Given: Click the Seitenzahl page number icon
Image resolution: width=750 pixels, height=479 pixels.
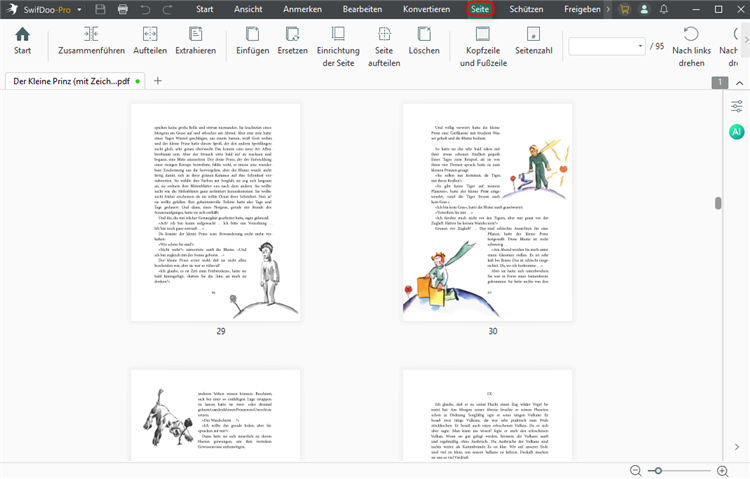Looking at the screenshot, I should [x=534, y=37].
